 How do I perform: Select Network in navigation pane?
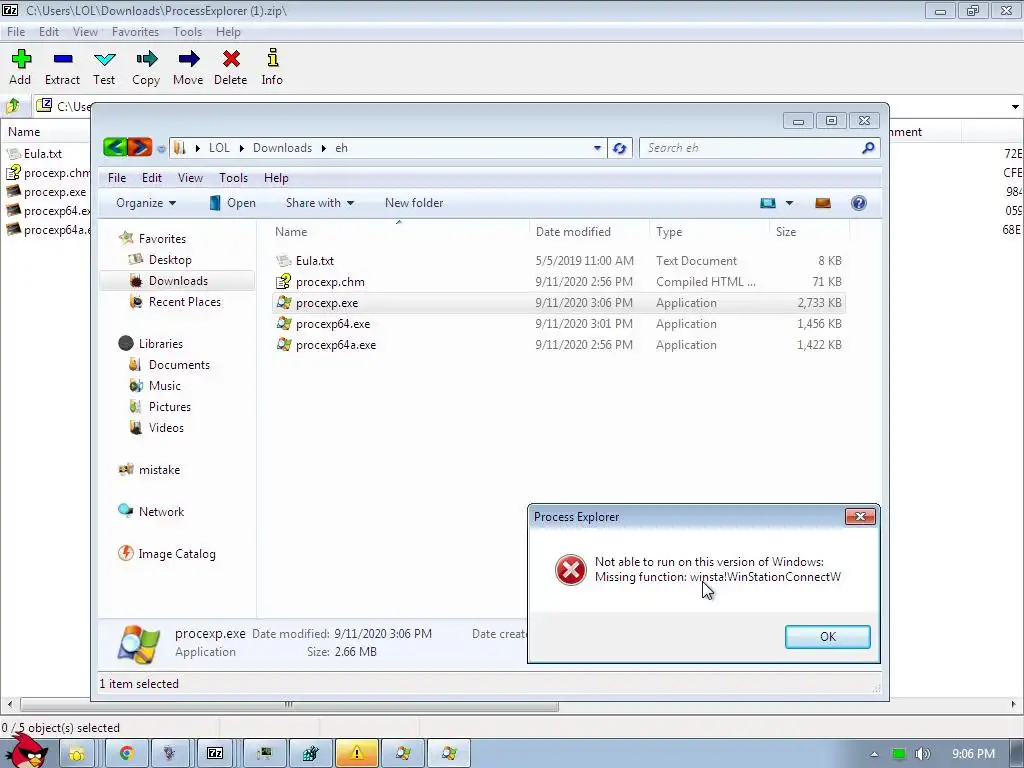pyautogui.click(x=161, y=512)
